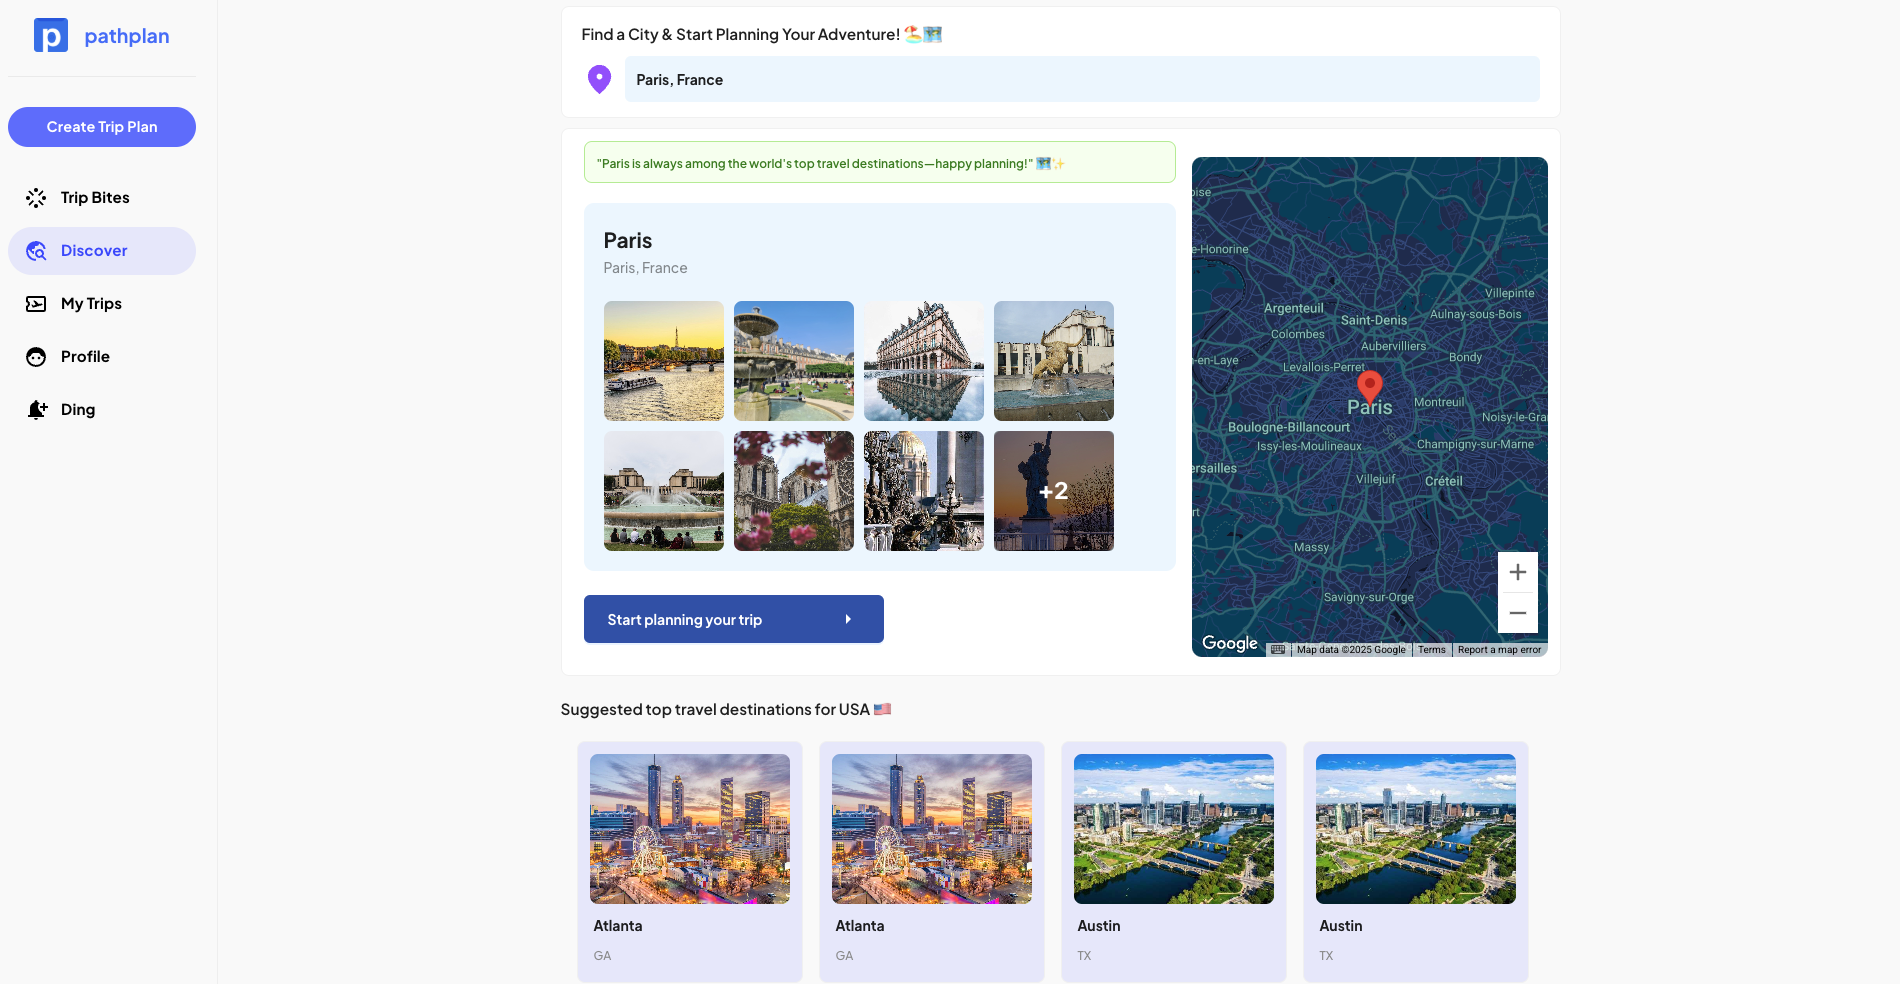Image resolution: width=1900 pixels, height=984 pixels.
Task: Click Suggested top travel destinations heading
Action: click(x=726, y=709)
